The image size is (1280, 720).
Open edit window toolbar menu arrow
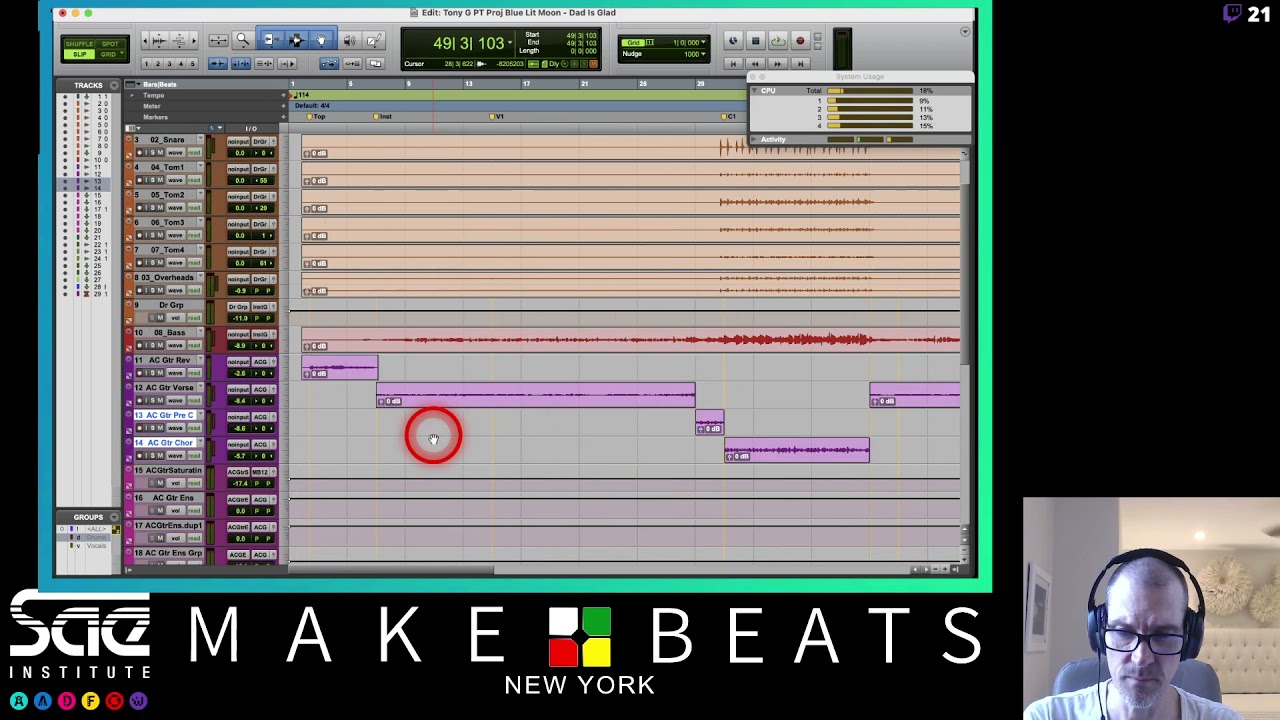(x=964, y=32)
